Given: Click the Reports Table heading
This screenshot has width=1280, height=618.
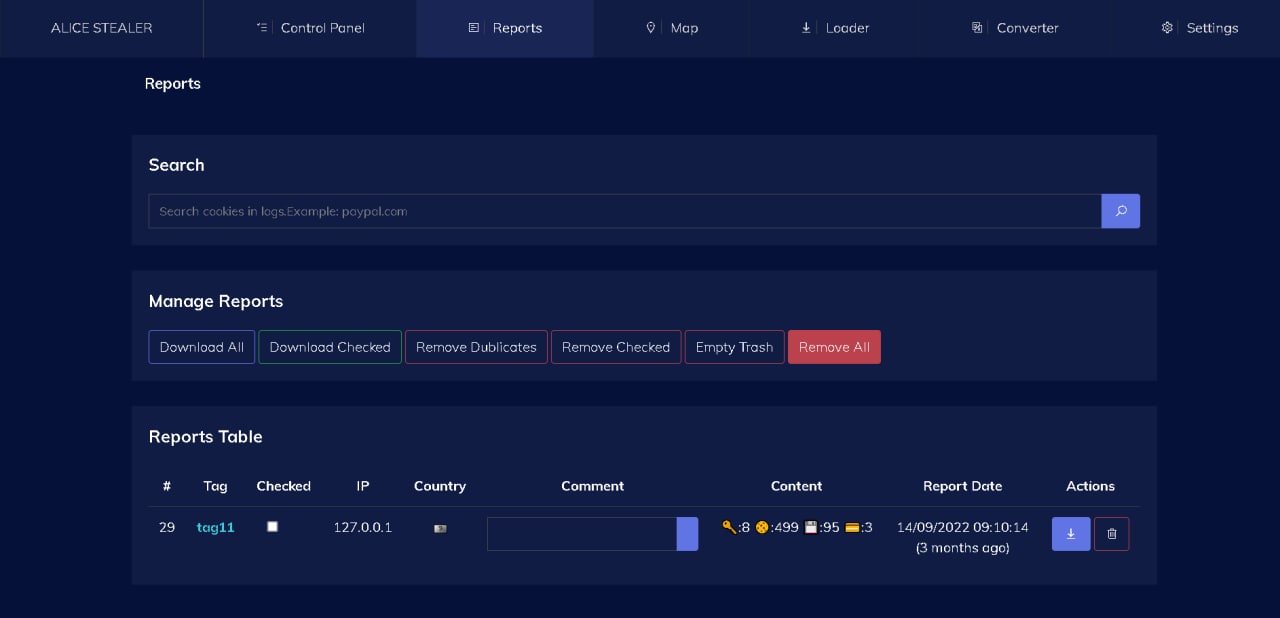Looking at the screenshot, I should pos(205,437).
